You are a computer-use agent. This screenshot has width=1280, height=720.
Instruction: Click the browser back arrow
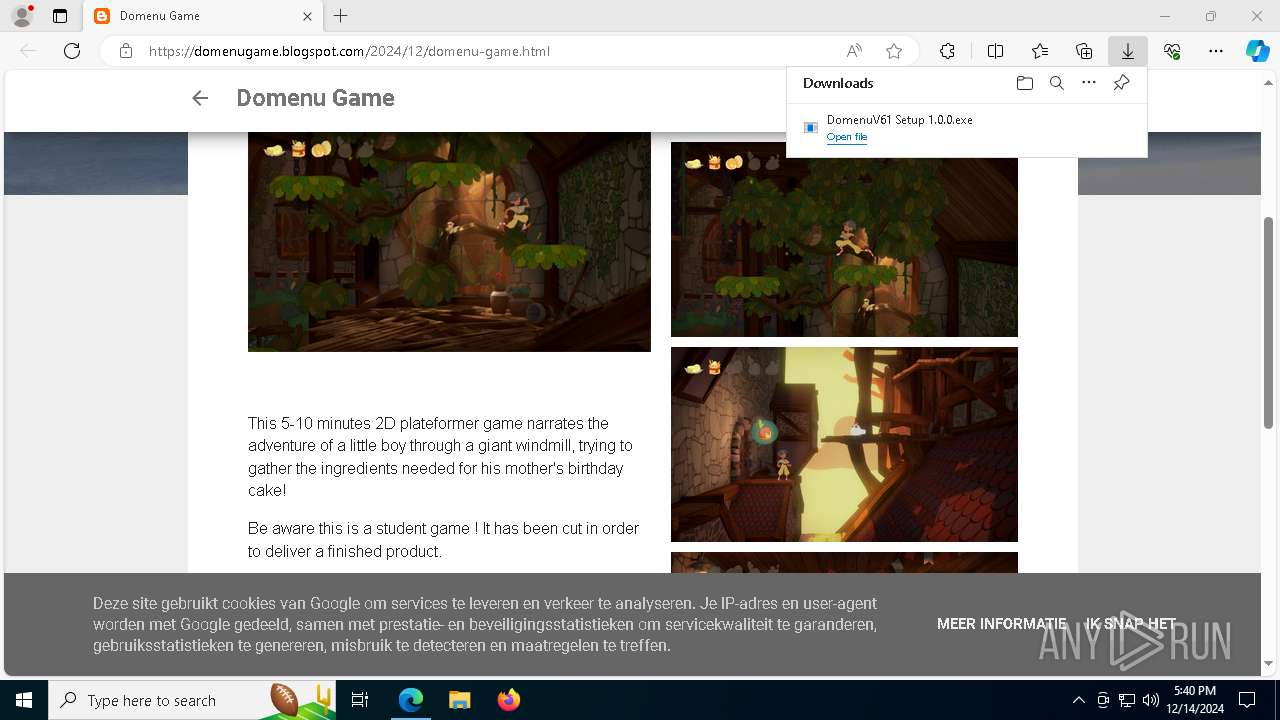28,51
